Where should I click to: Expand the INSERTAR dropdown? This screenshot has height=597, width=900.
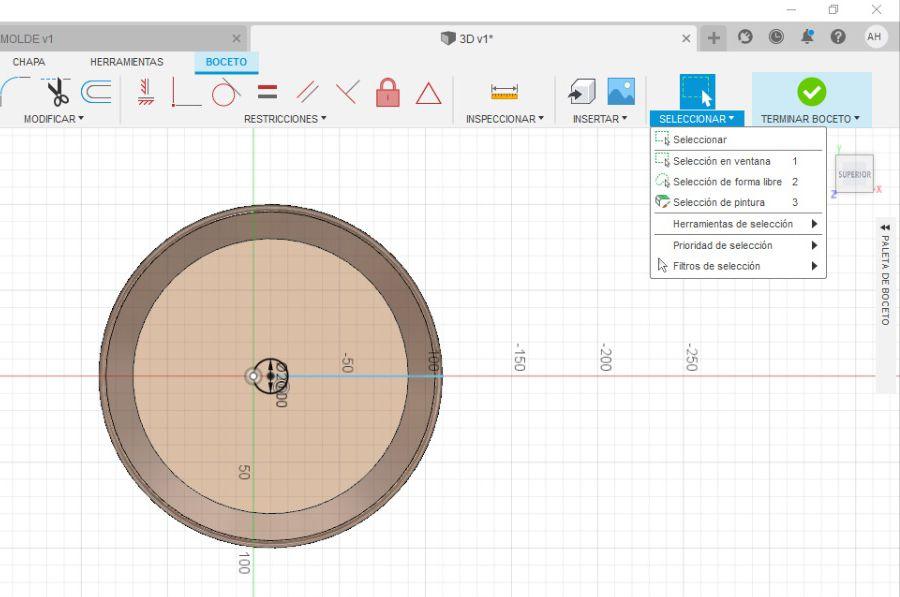point(600,119)
